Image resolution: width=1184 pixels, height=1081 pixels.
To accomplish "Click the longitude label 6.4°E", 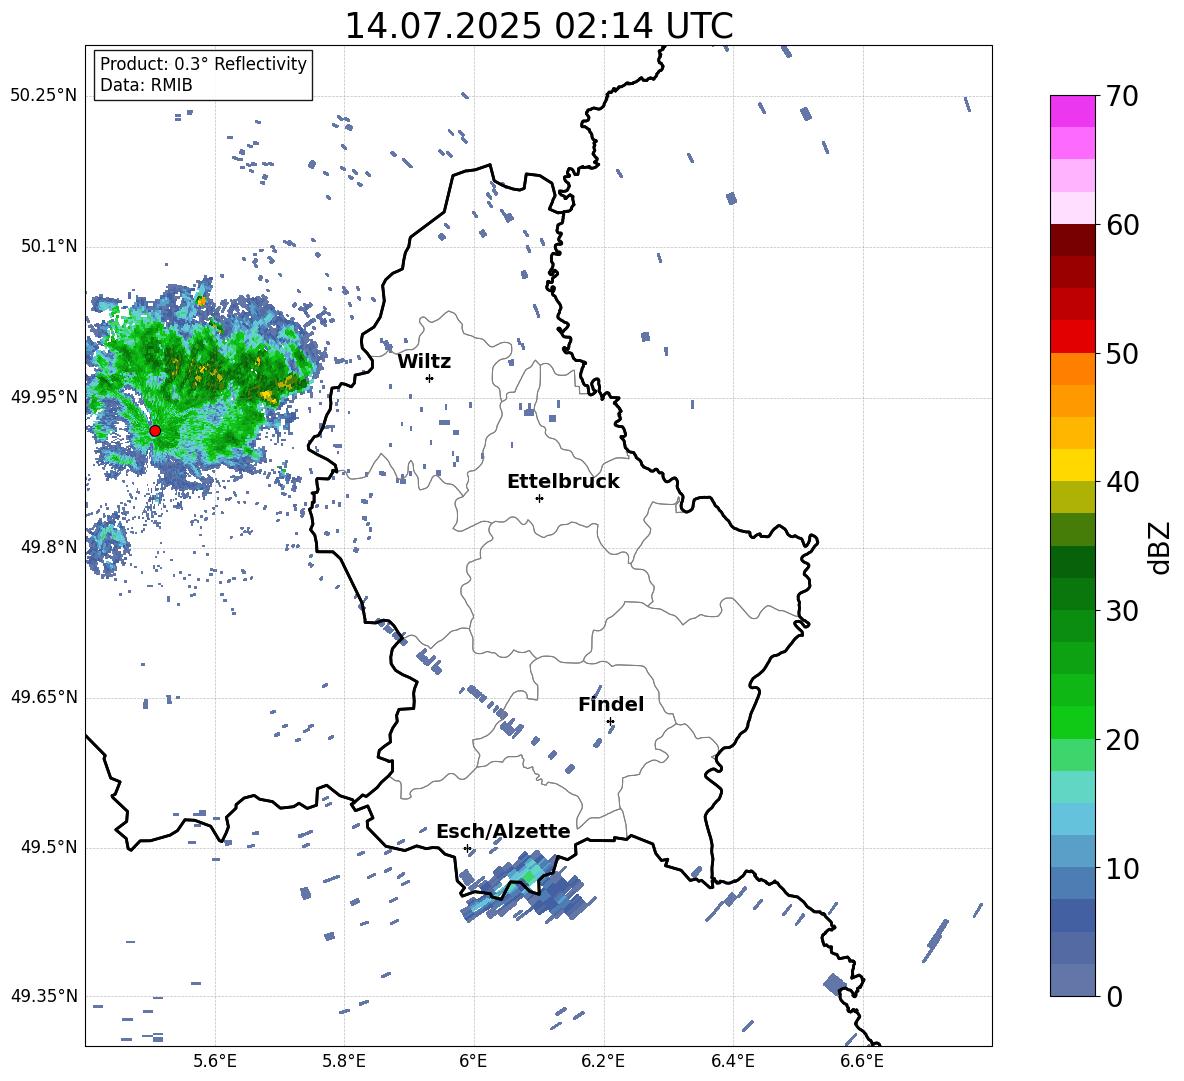I will pos(732,1061).
